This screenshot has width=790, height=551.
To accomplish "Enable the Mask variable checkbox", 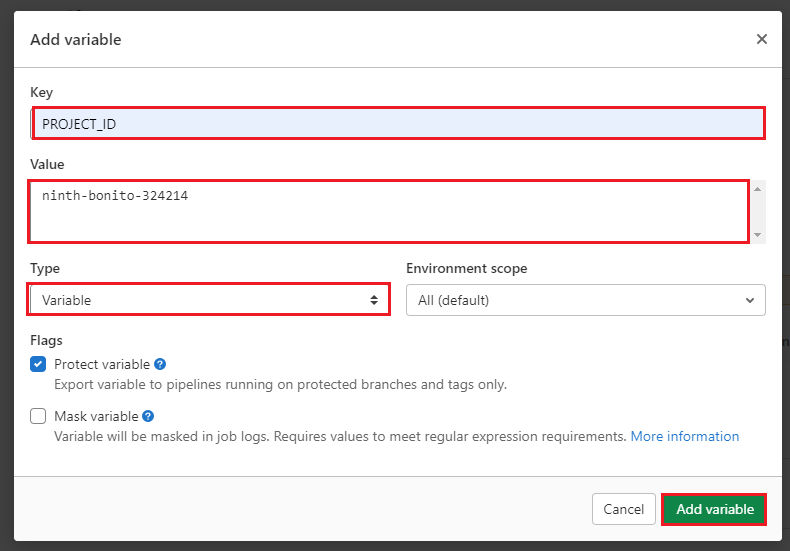I will tap(38, 416).
